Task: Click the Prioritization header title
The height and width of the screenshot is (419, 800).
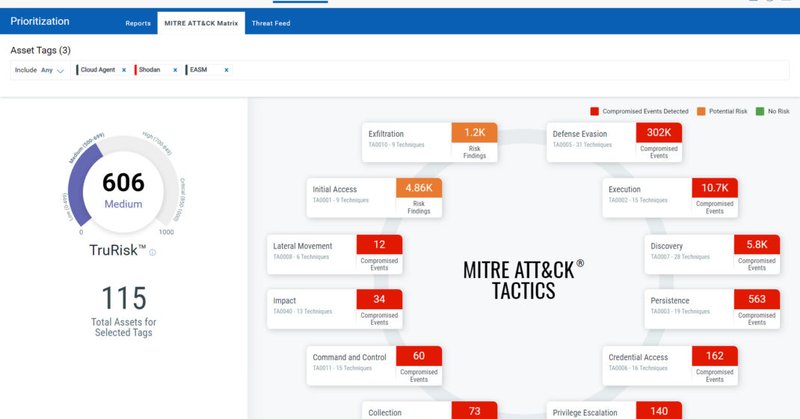Action: tap(40, 21)
